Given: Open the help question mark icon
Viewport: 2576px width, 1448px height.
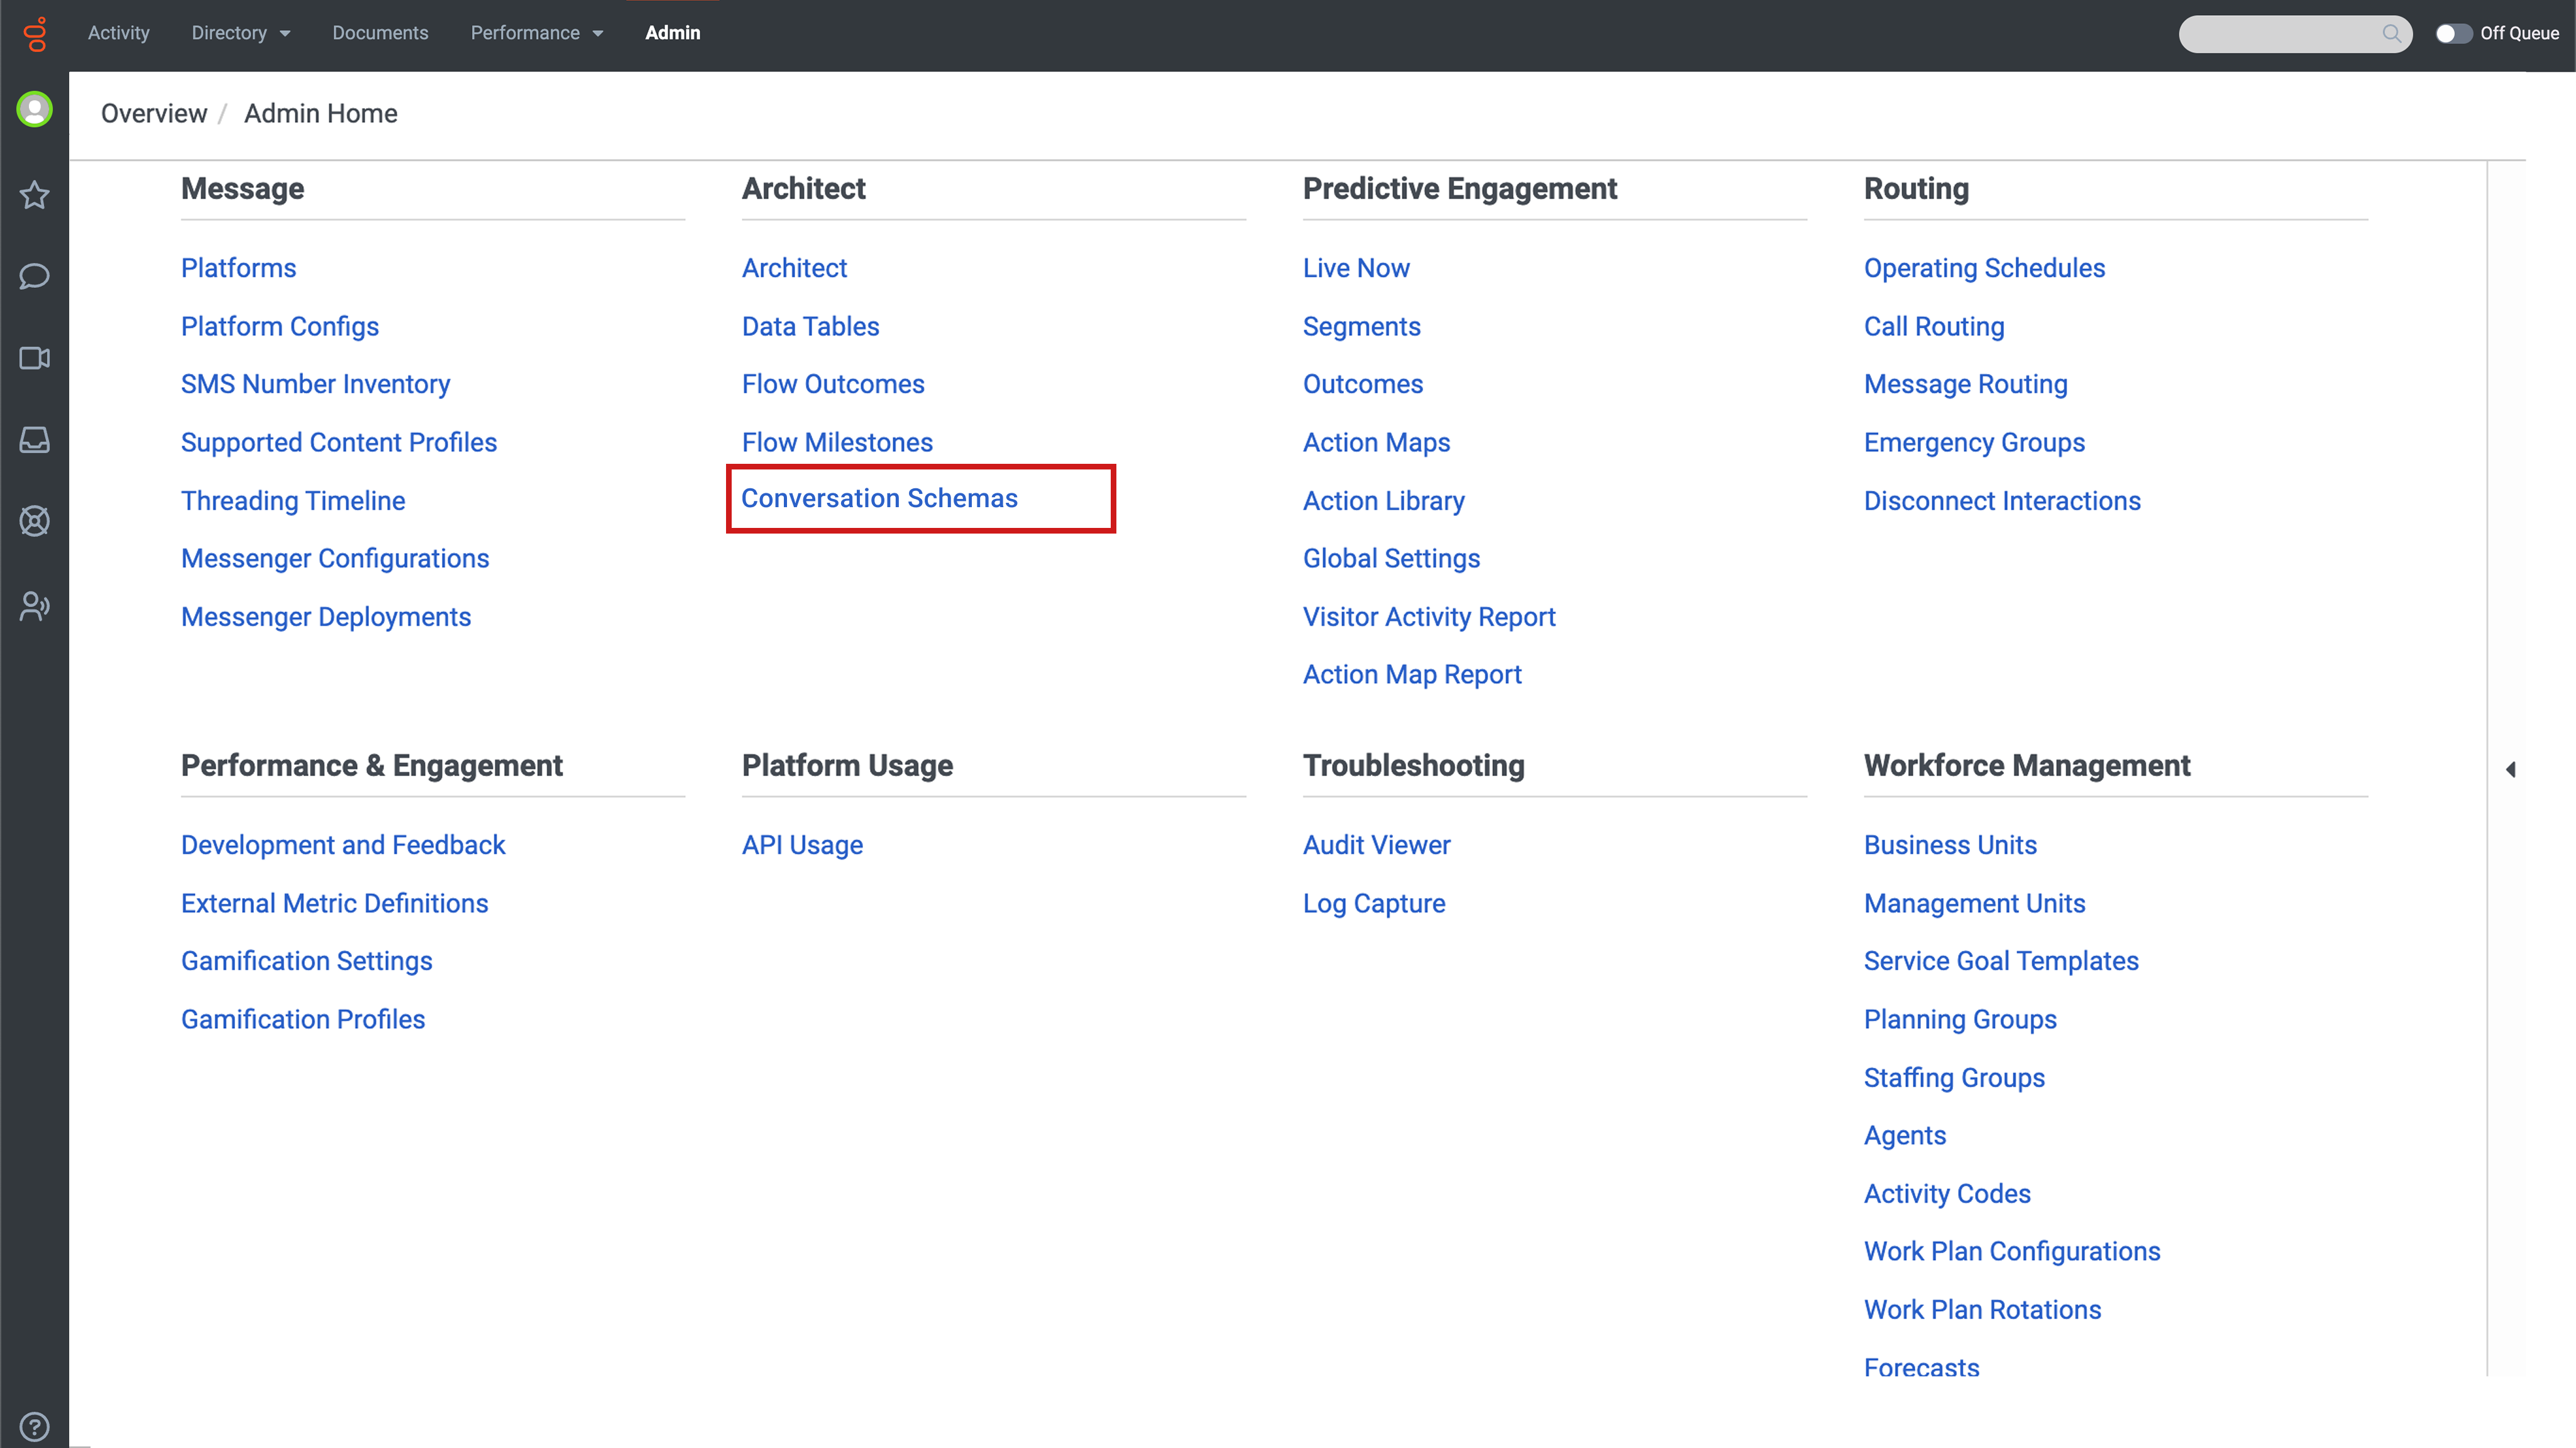Looking at the screenshot, I should point(35,1426).
